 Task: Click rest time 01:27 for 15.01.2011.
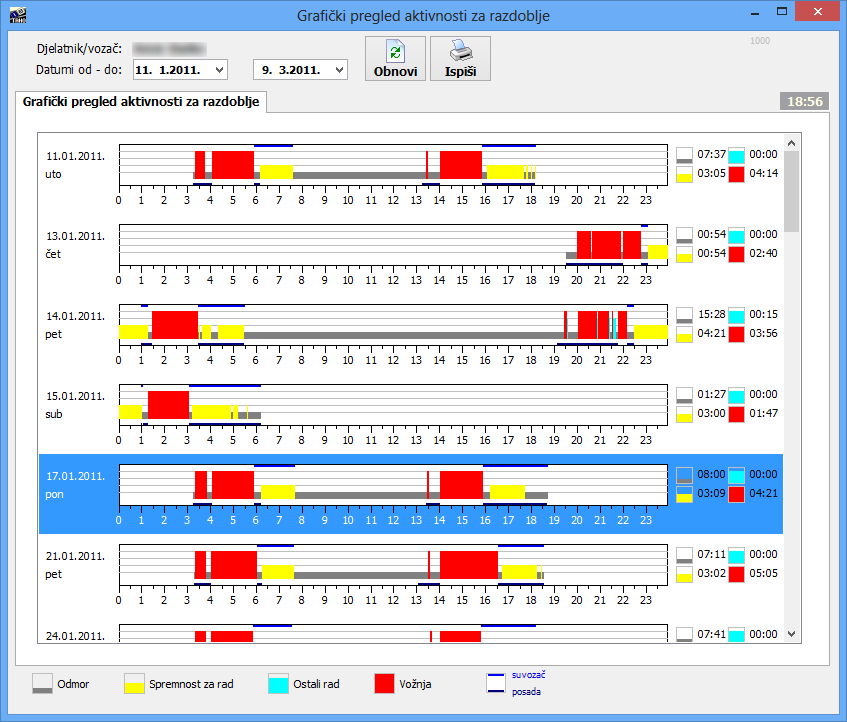[711, 394]
